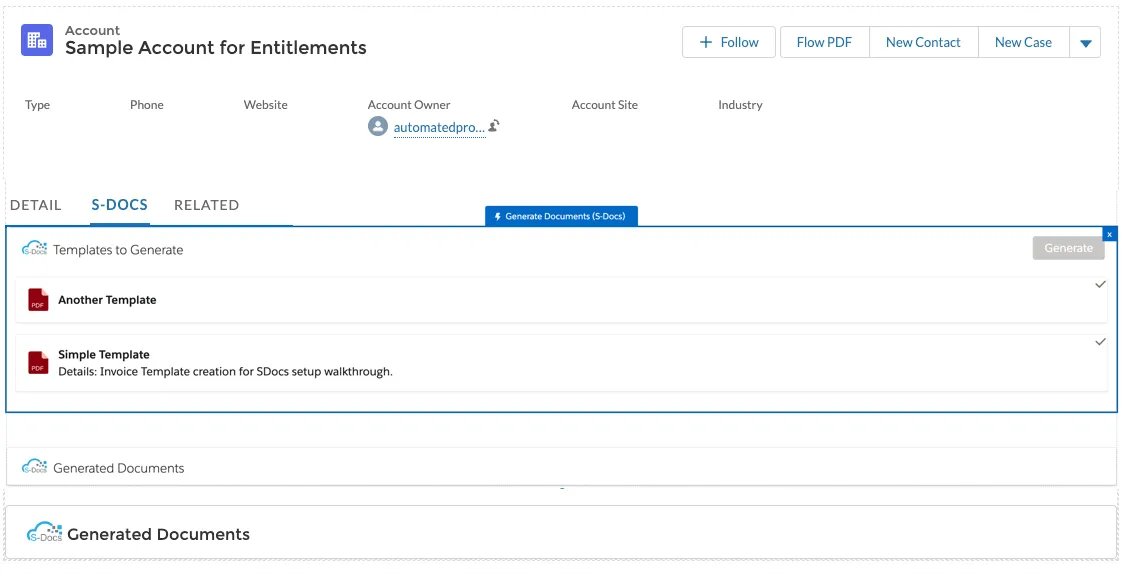Viewport: 1146px width, 579px height.
Task: Click S-Docs logo in large Generated Documents card
Action: coord(45,532)
